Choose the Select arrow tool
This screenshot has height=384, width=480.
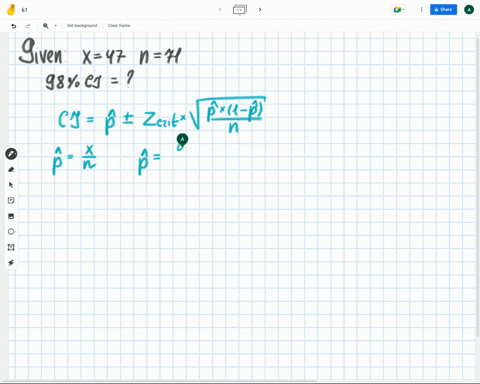coord(11,185)
